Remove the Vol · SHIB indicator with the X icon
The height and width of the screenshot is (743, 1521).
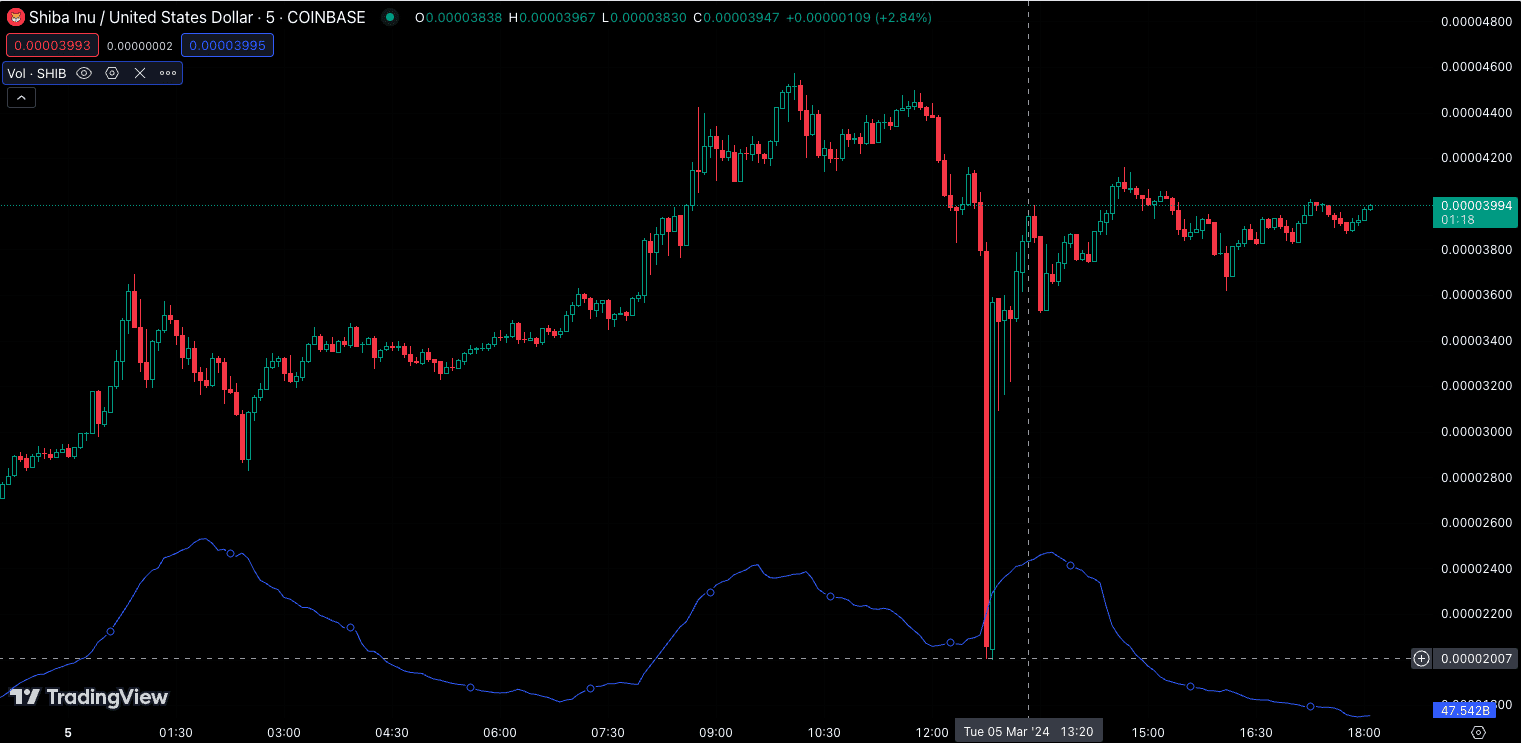point(140,72)
